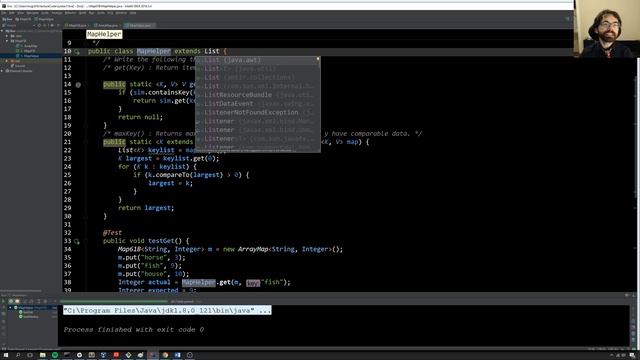The width and height of the screenshot is (640, 360).
Task: Click the green test progress bar
Action: [114, 302]
